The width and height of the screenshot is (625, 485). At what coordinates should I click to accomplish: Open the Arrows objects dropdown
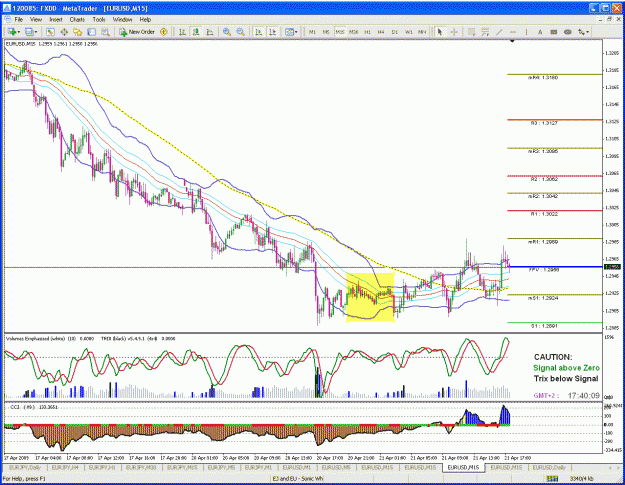click(x=584, y=32)
